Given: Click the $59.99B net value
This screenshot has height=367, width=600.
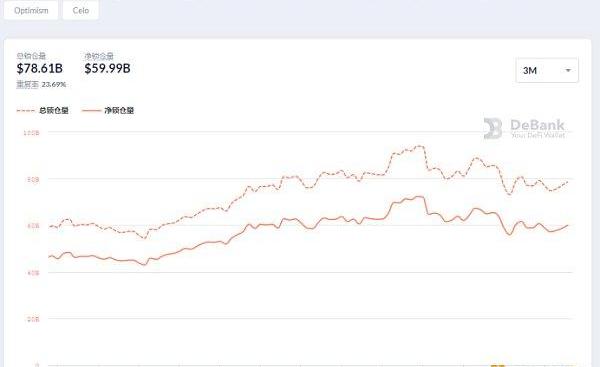Looking at the screenshot, I should pos(108,69).
